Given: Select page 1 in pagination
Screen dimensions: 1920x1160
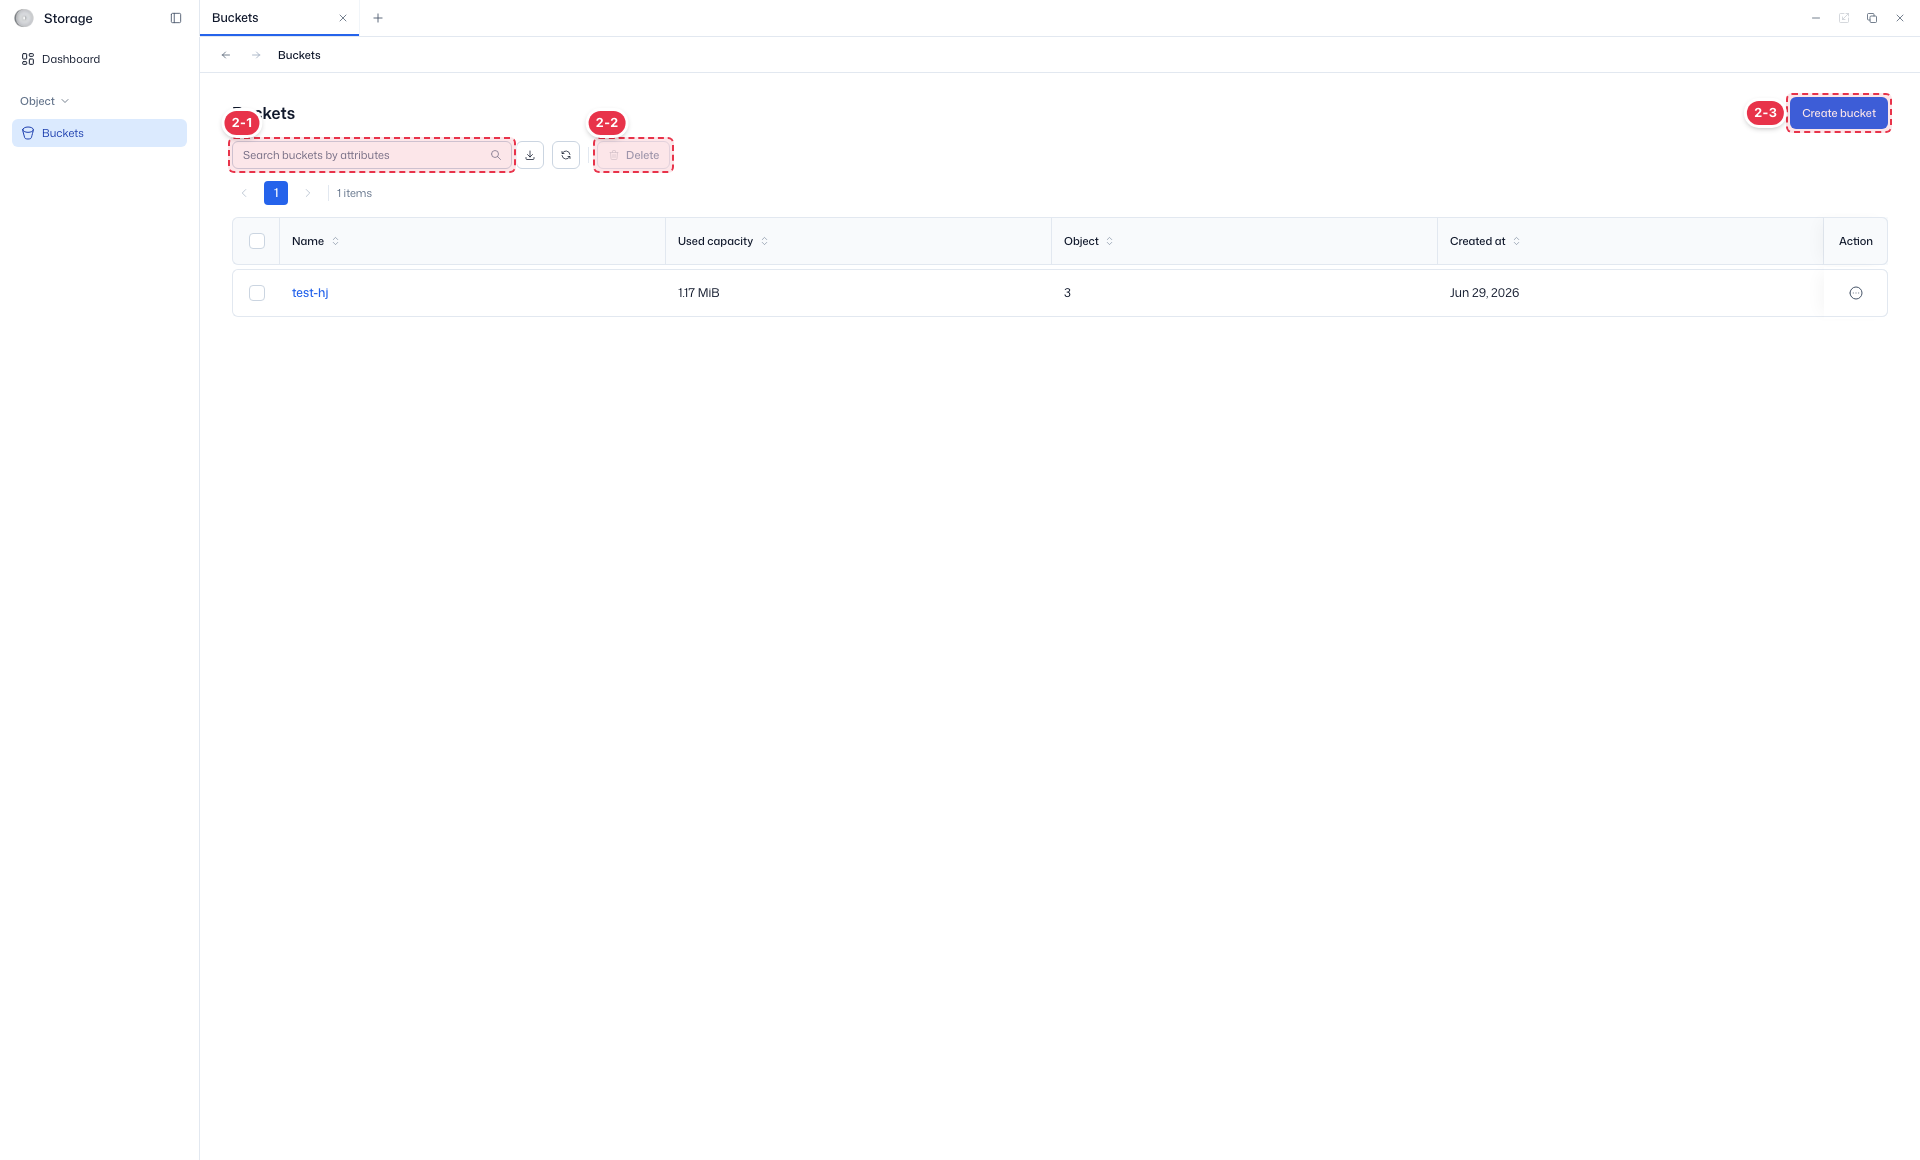Looking at the screenshot, I should [x=276, y=193].
